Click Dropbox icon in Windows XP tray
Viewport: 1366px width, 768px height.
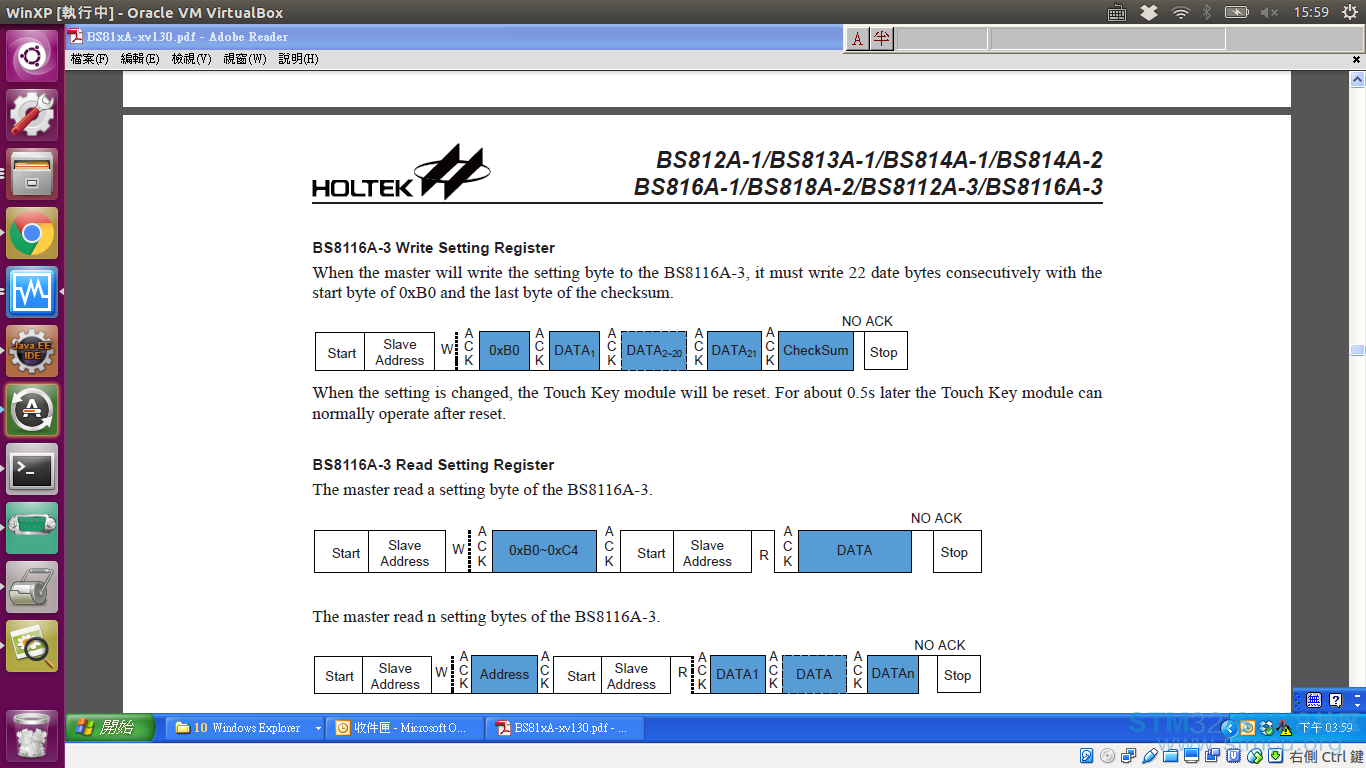click(x=1267, y=728)
